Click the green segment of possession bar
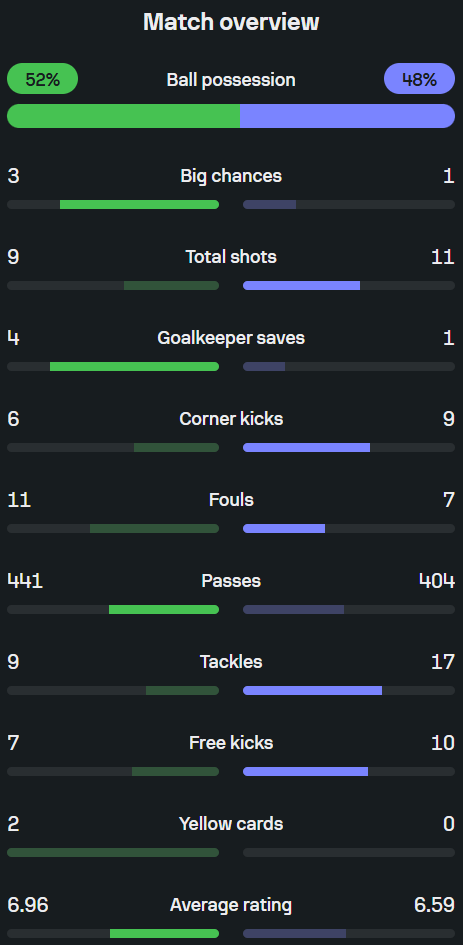The width and height of the screenshot is (463, 945). coord(123,116)
